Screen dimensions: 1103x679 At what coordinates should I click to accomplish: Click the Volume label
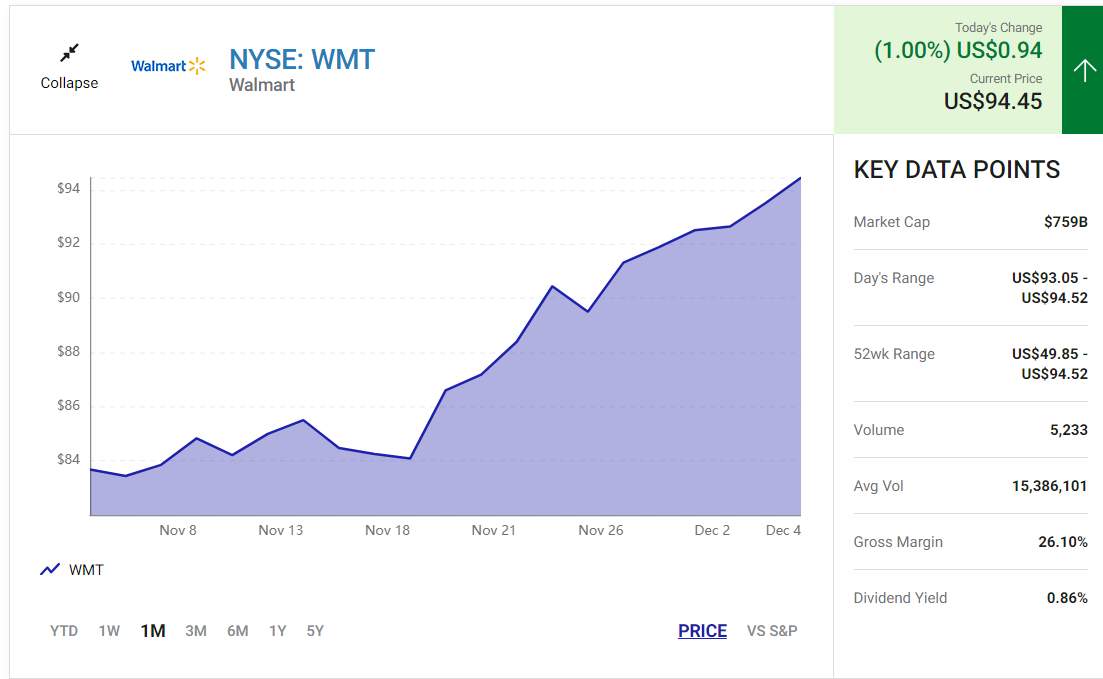click(879, 430)
